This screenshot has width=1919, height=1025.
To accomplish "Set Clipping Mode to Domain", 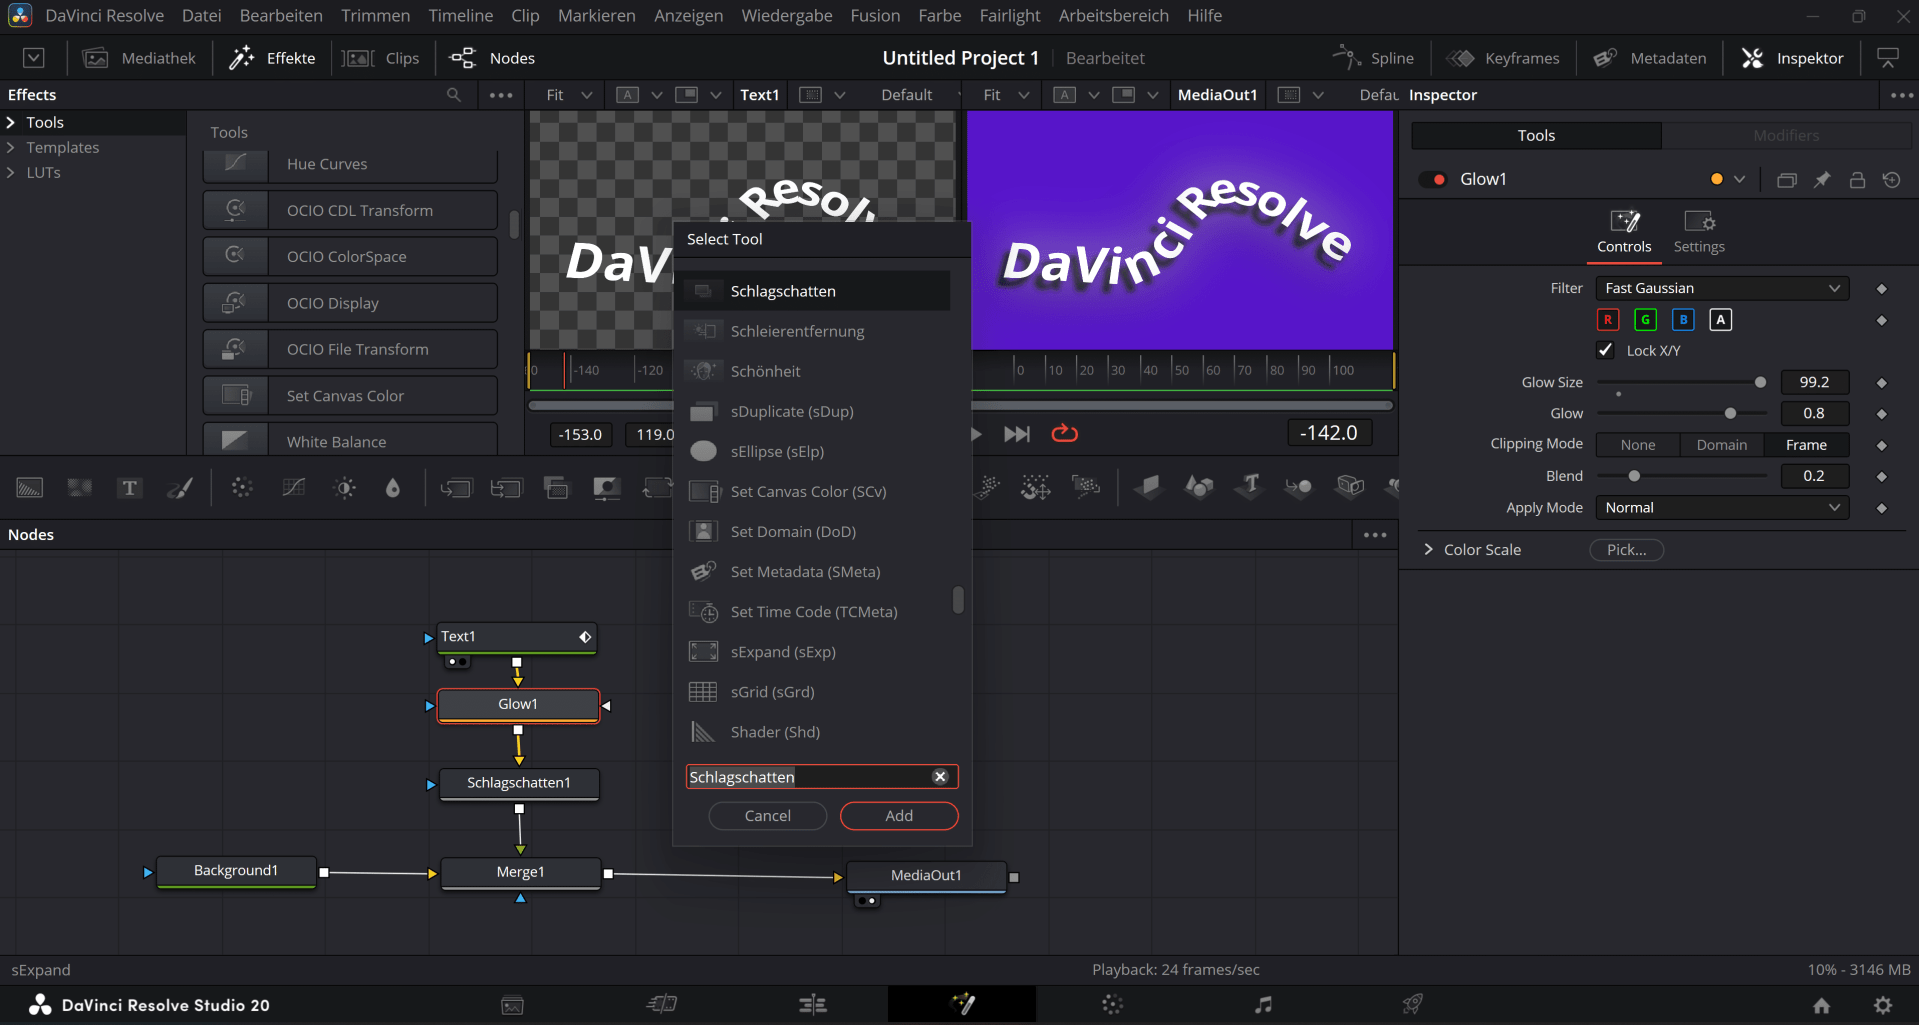I will [1721, 444].
